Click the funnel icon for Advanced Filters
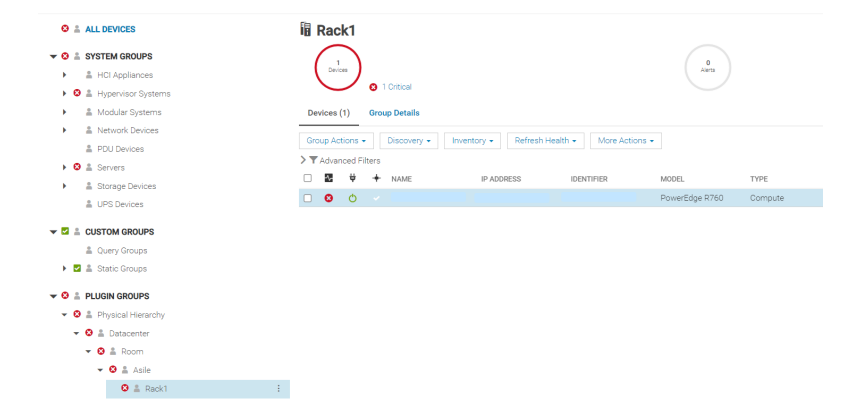Screen dimensions: 856x419 tap(313, 160)
